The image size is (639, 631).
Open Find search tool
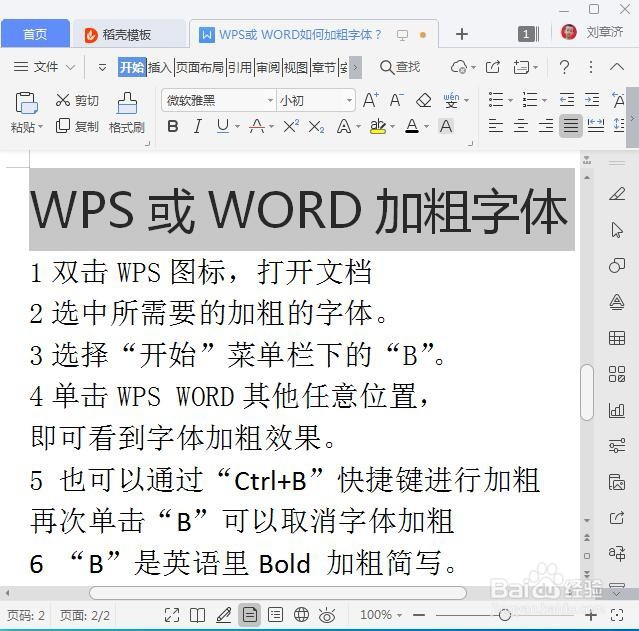(400, 67)
